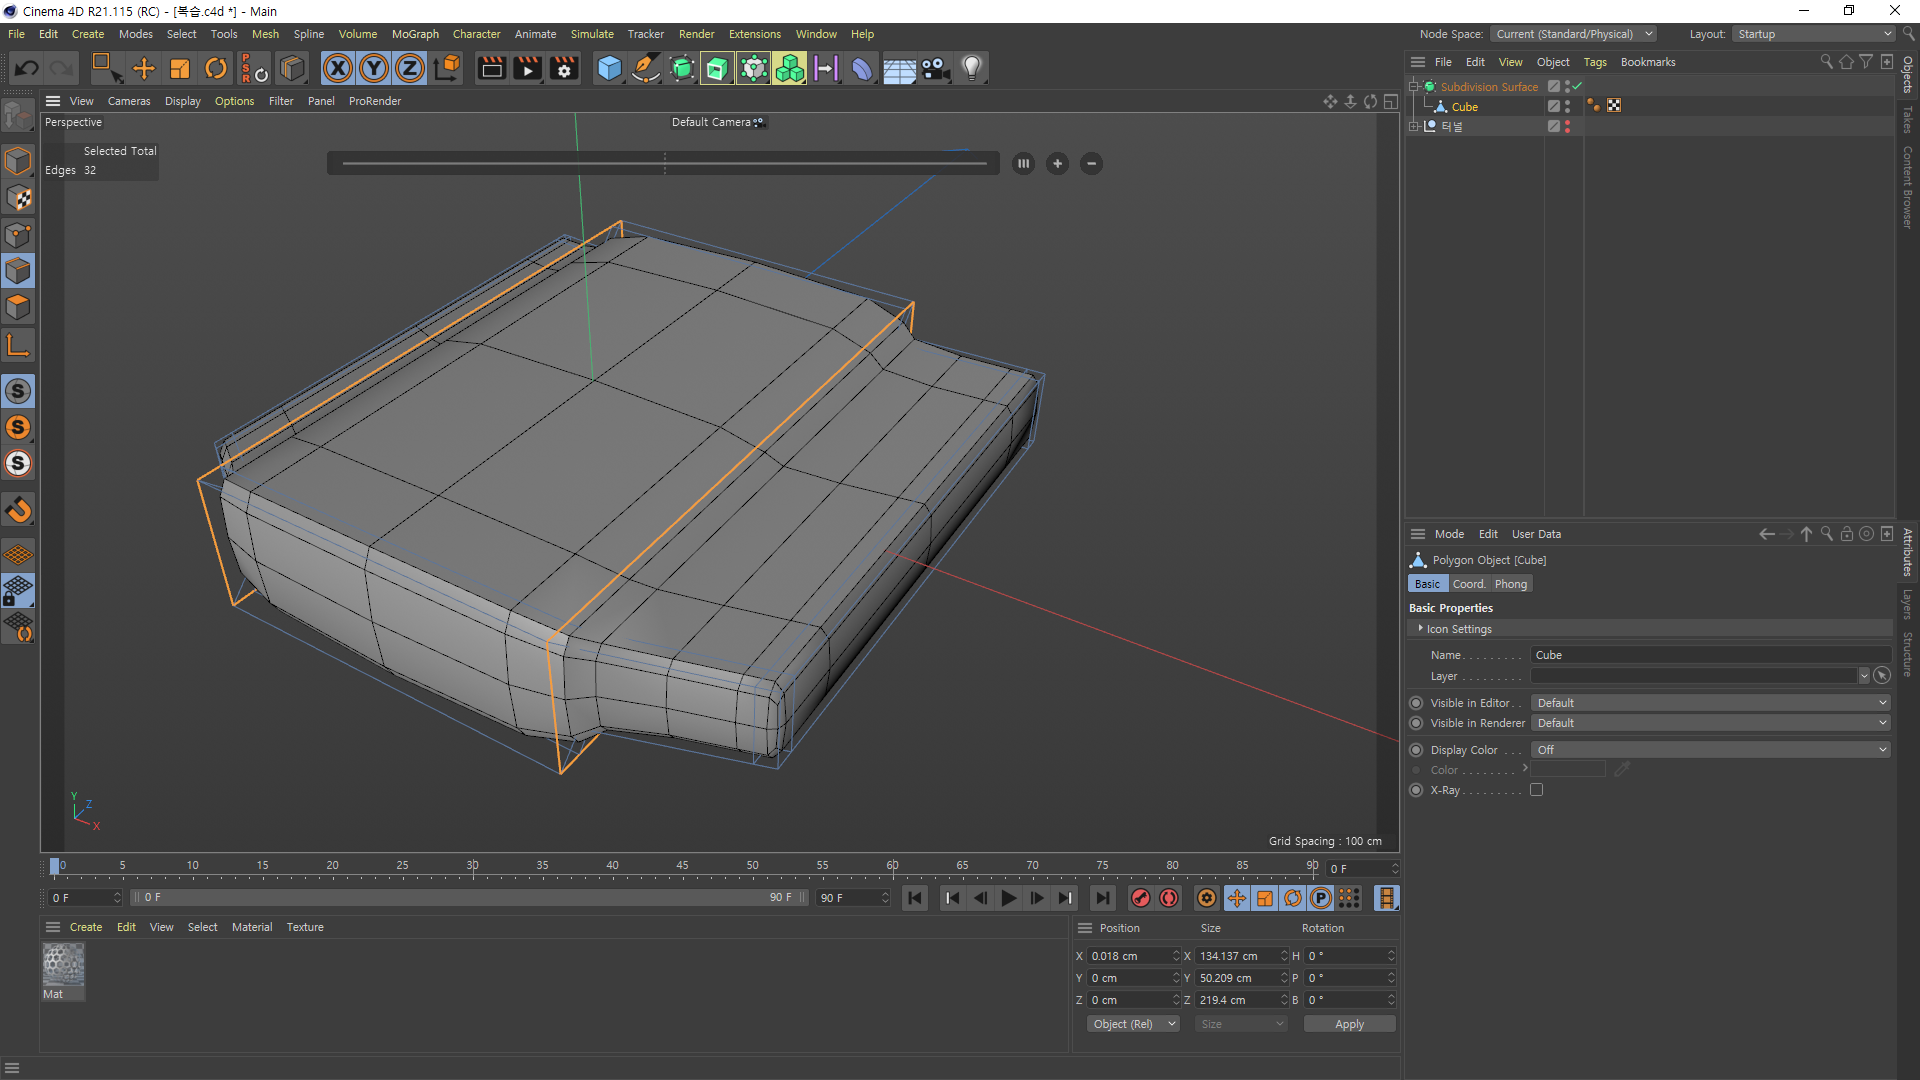Screen dimensions: 1920x1080
Task: Open the MoGraph menu
Action: point(415,34)
